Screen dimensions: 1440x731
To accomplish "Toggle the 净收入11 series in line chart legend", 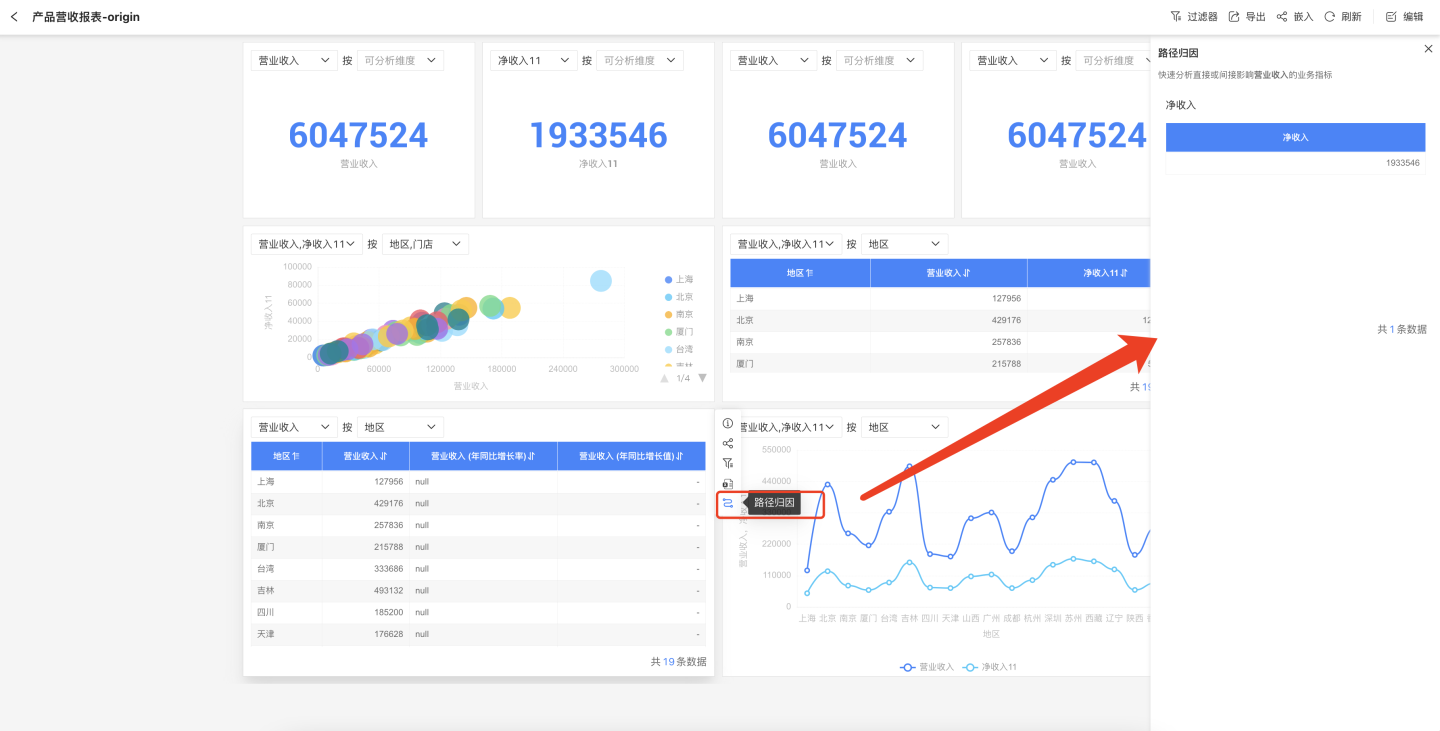I will pos(990,667).
